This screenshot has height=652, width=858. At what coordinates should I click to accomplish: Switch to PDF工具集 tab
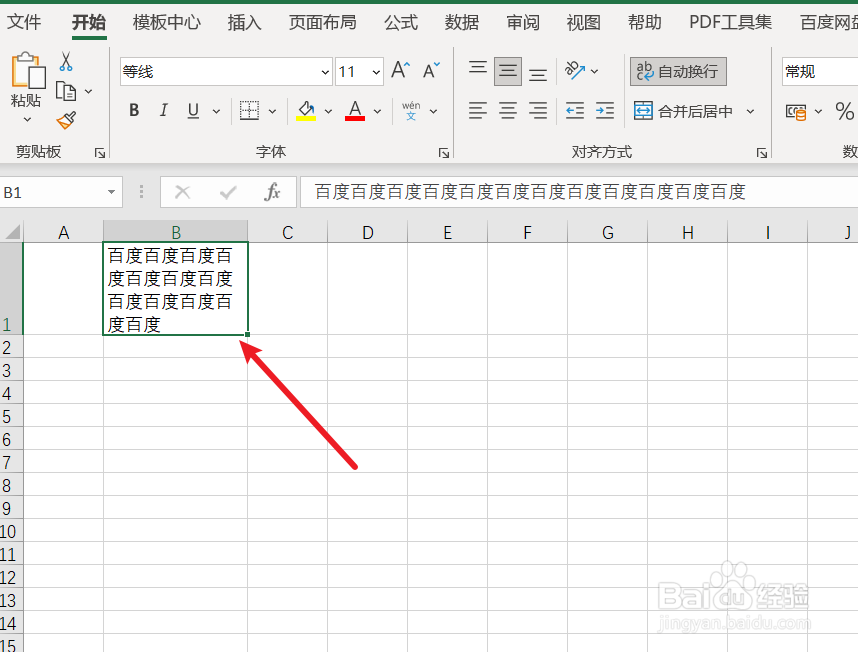pyautogui.click(x=731, y=22)
